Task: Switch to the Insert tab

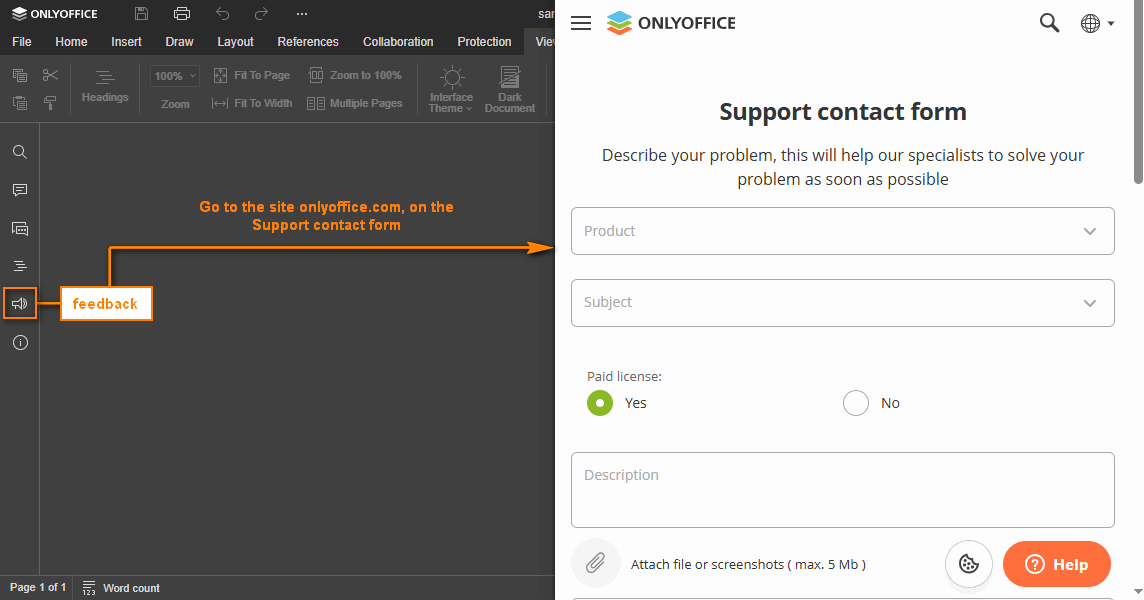Action: (x=126, y=42)
